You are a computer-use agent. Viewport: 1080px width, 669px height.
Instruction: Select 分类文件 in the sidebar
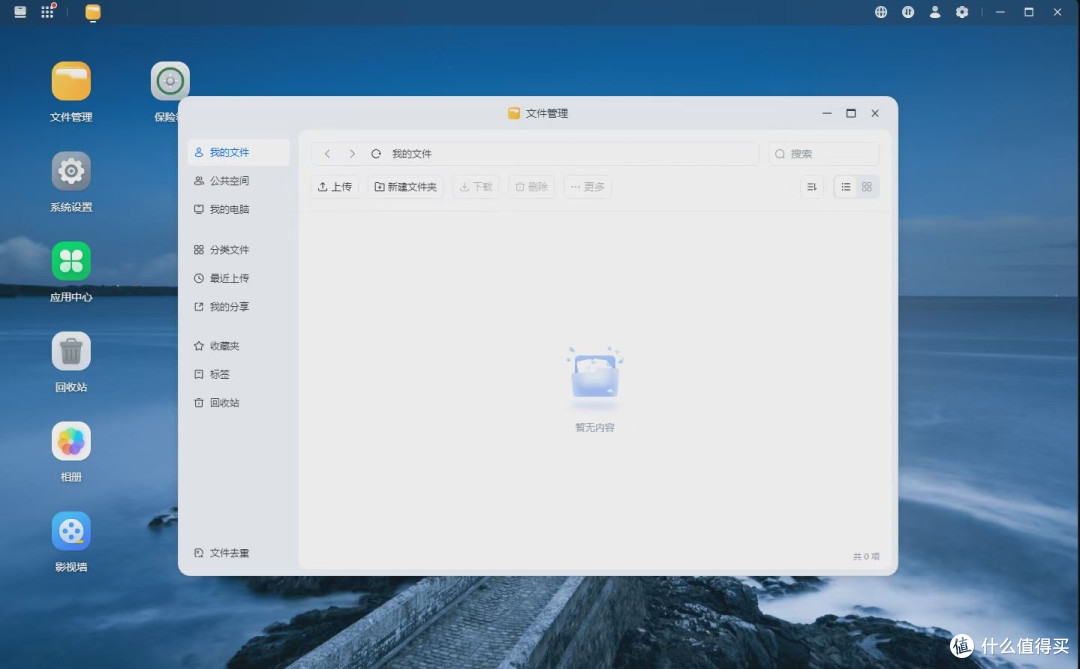[x=238, y=249]
